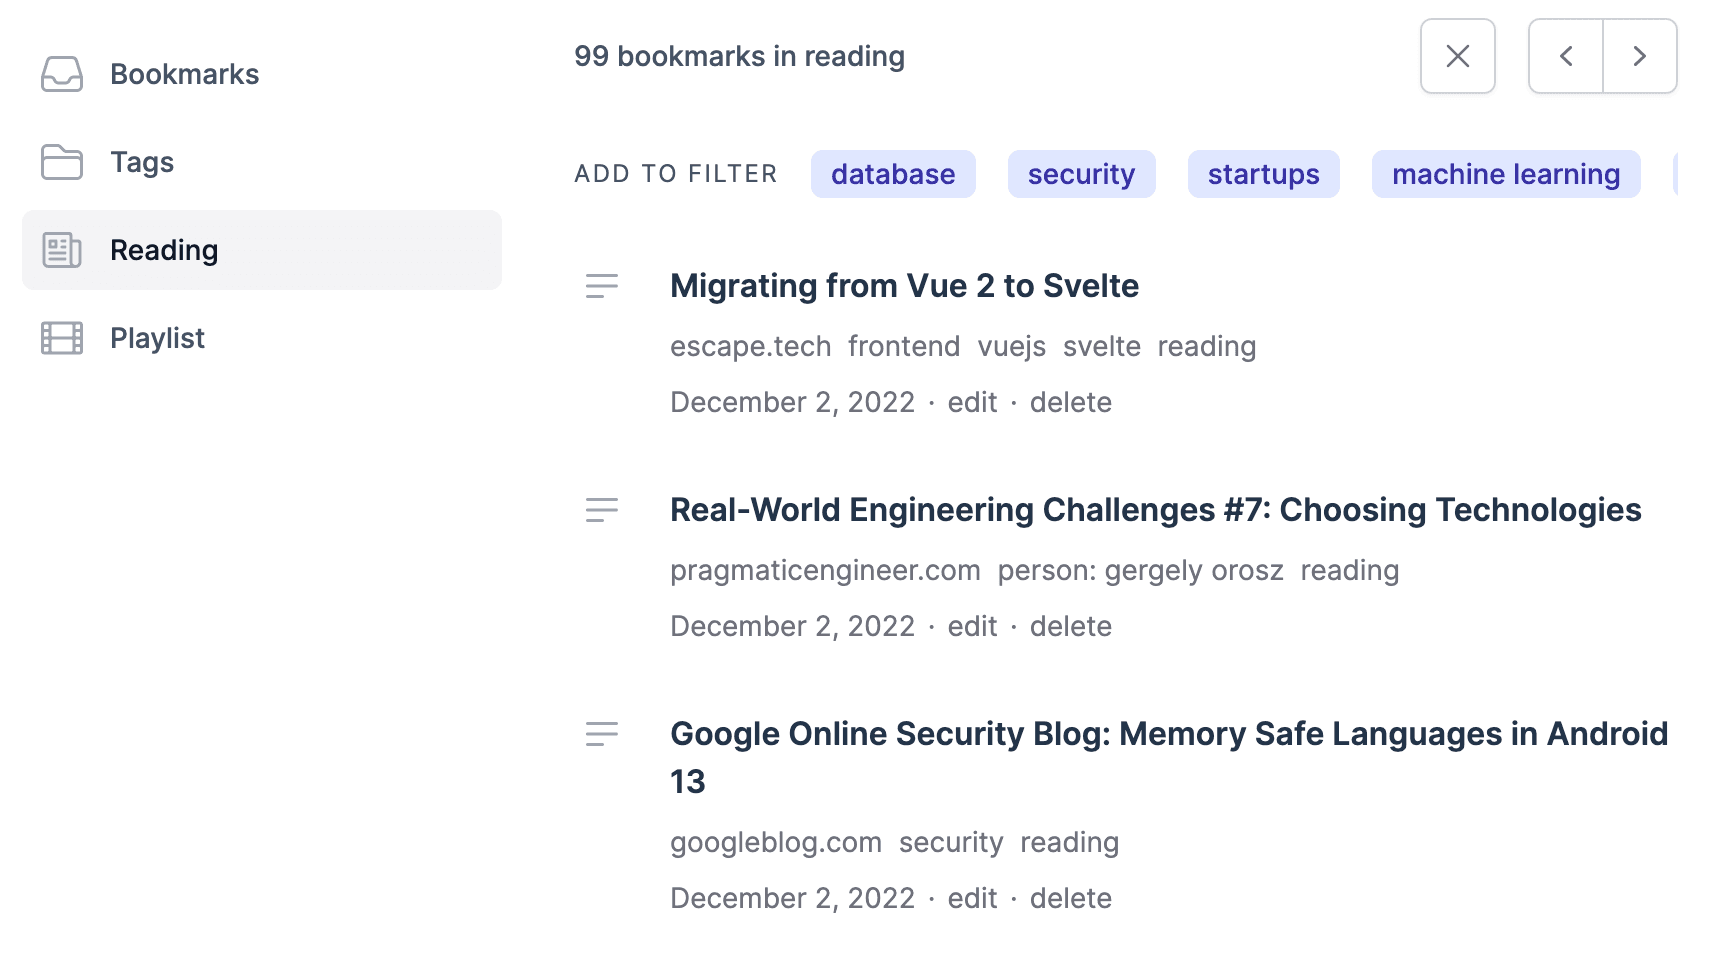
Task: Expand notes icon for Google Security Blog bookmark
Action: click(x=602, y=734)
